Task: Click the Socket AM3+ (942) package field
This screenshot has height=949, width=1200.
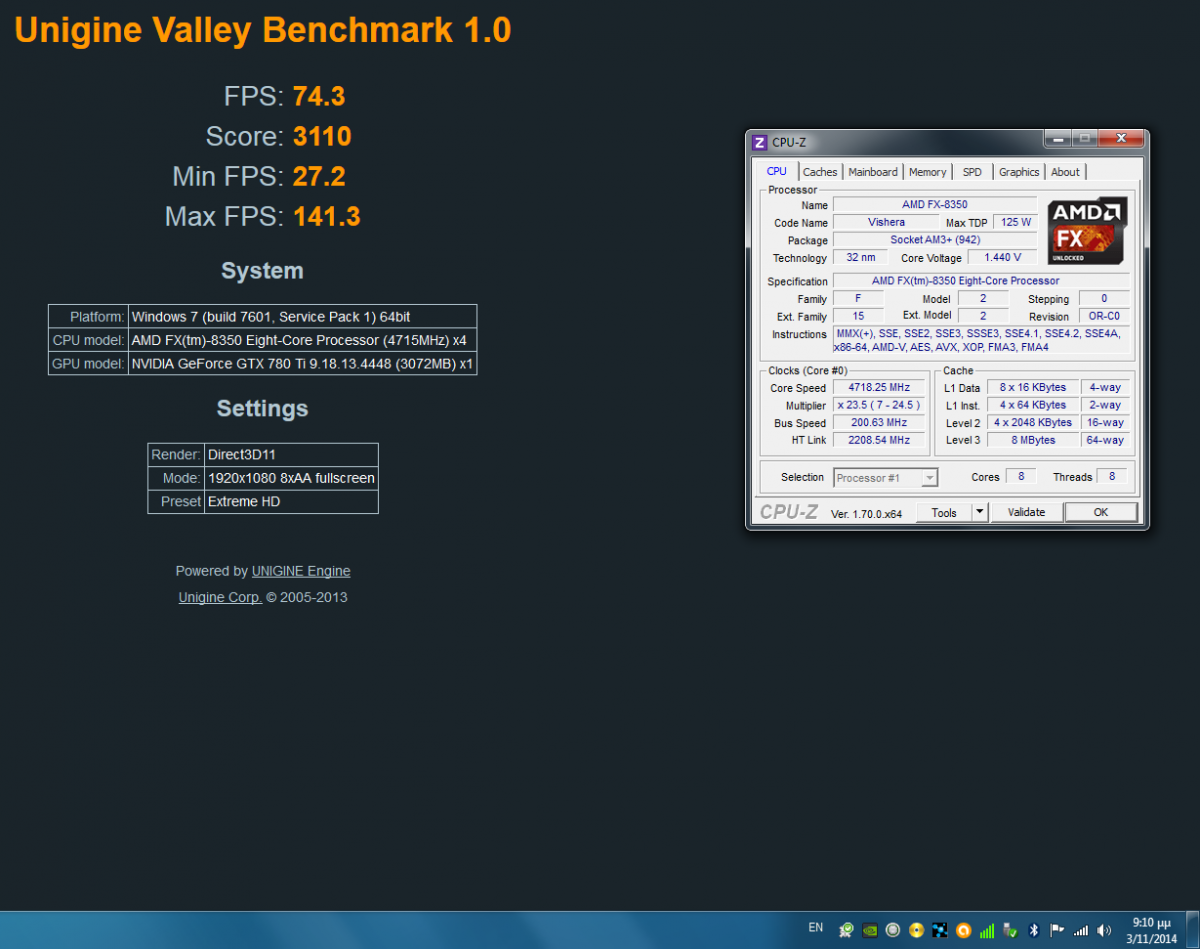Action: tap(935, 240)
